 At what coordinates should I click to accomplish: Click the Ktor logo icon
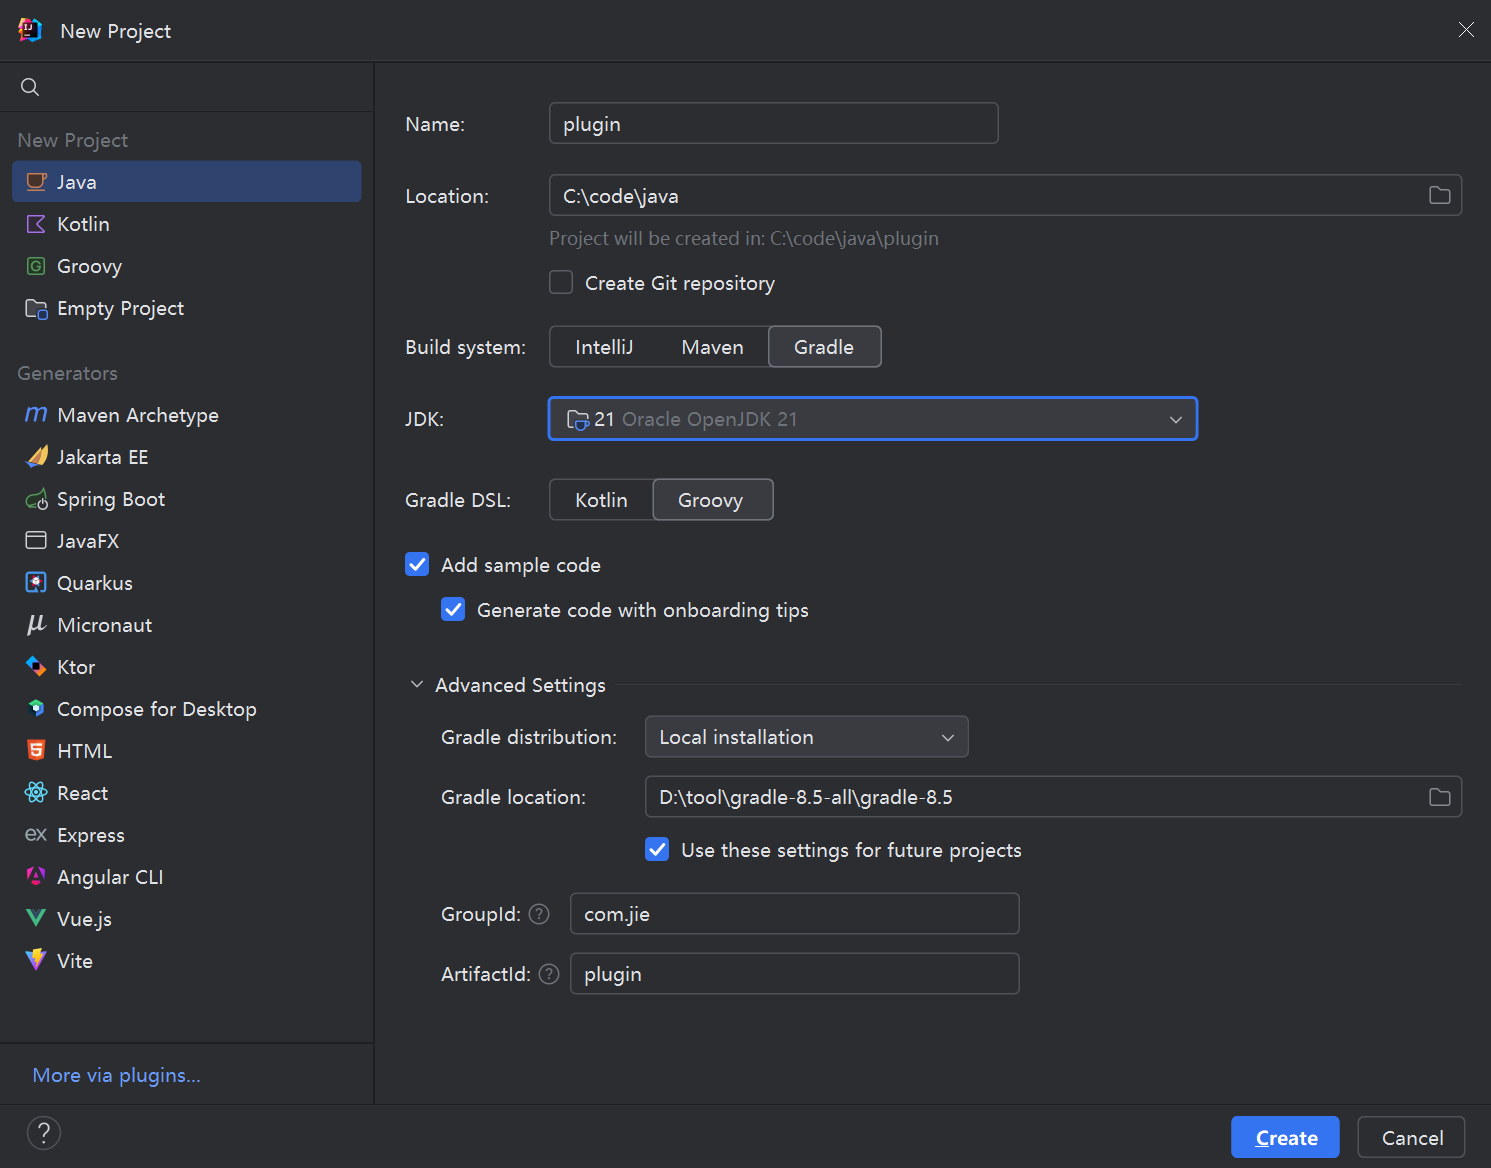click(36, 667)
